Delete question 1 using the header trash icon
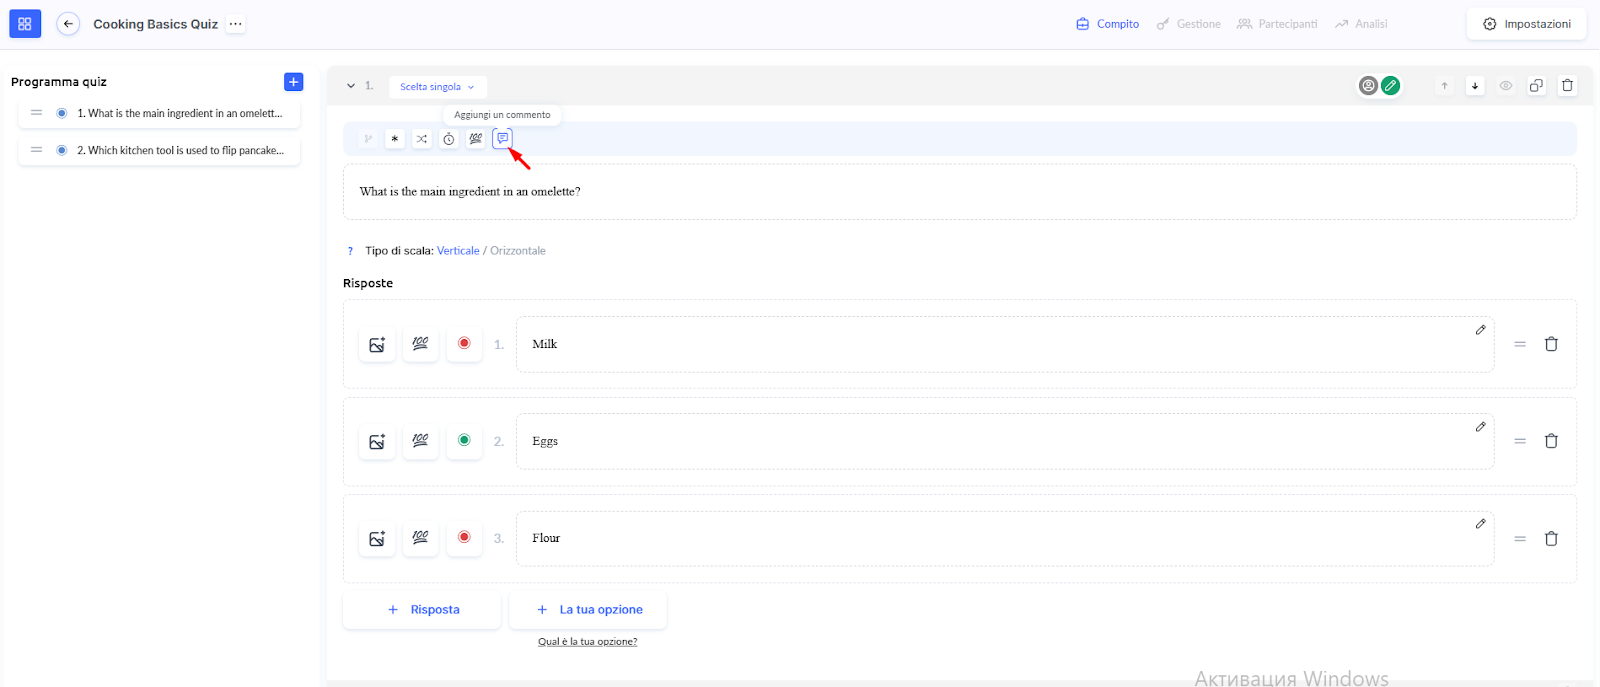Viewport: 1600px width, 687px height. [x=1567, y=86]
